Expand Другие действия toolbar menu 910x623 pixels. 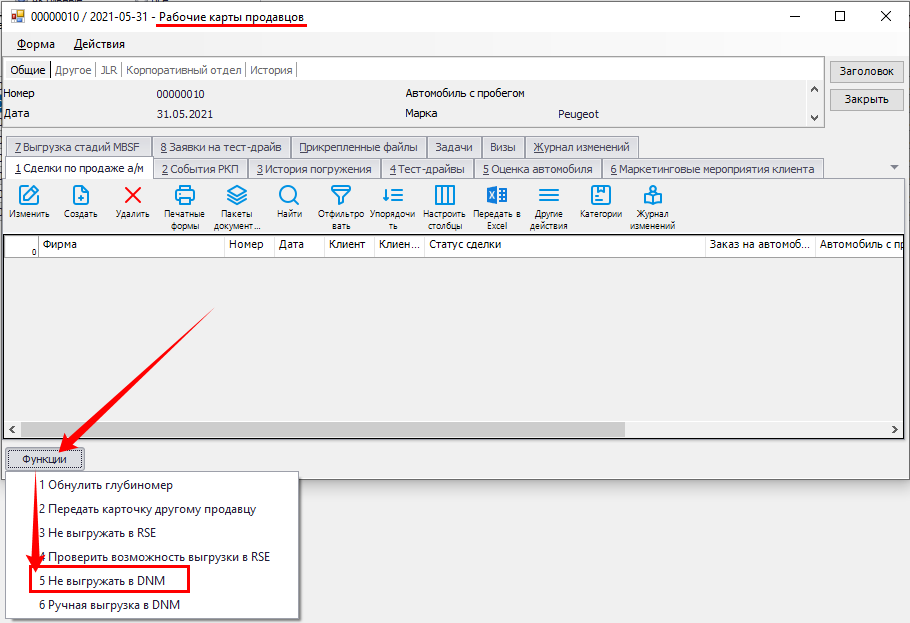pos(549,196)
